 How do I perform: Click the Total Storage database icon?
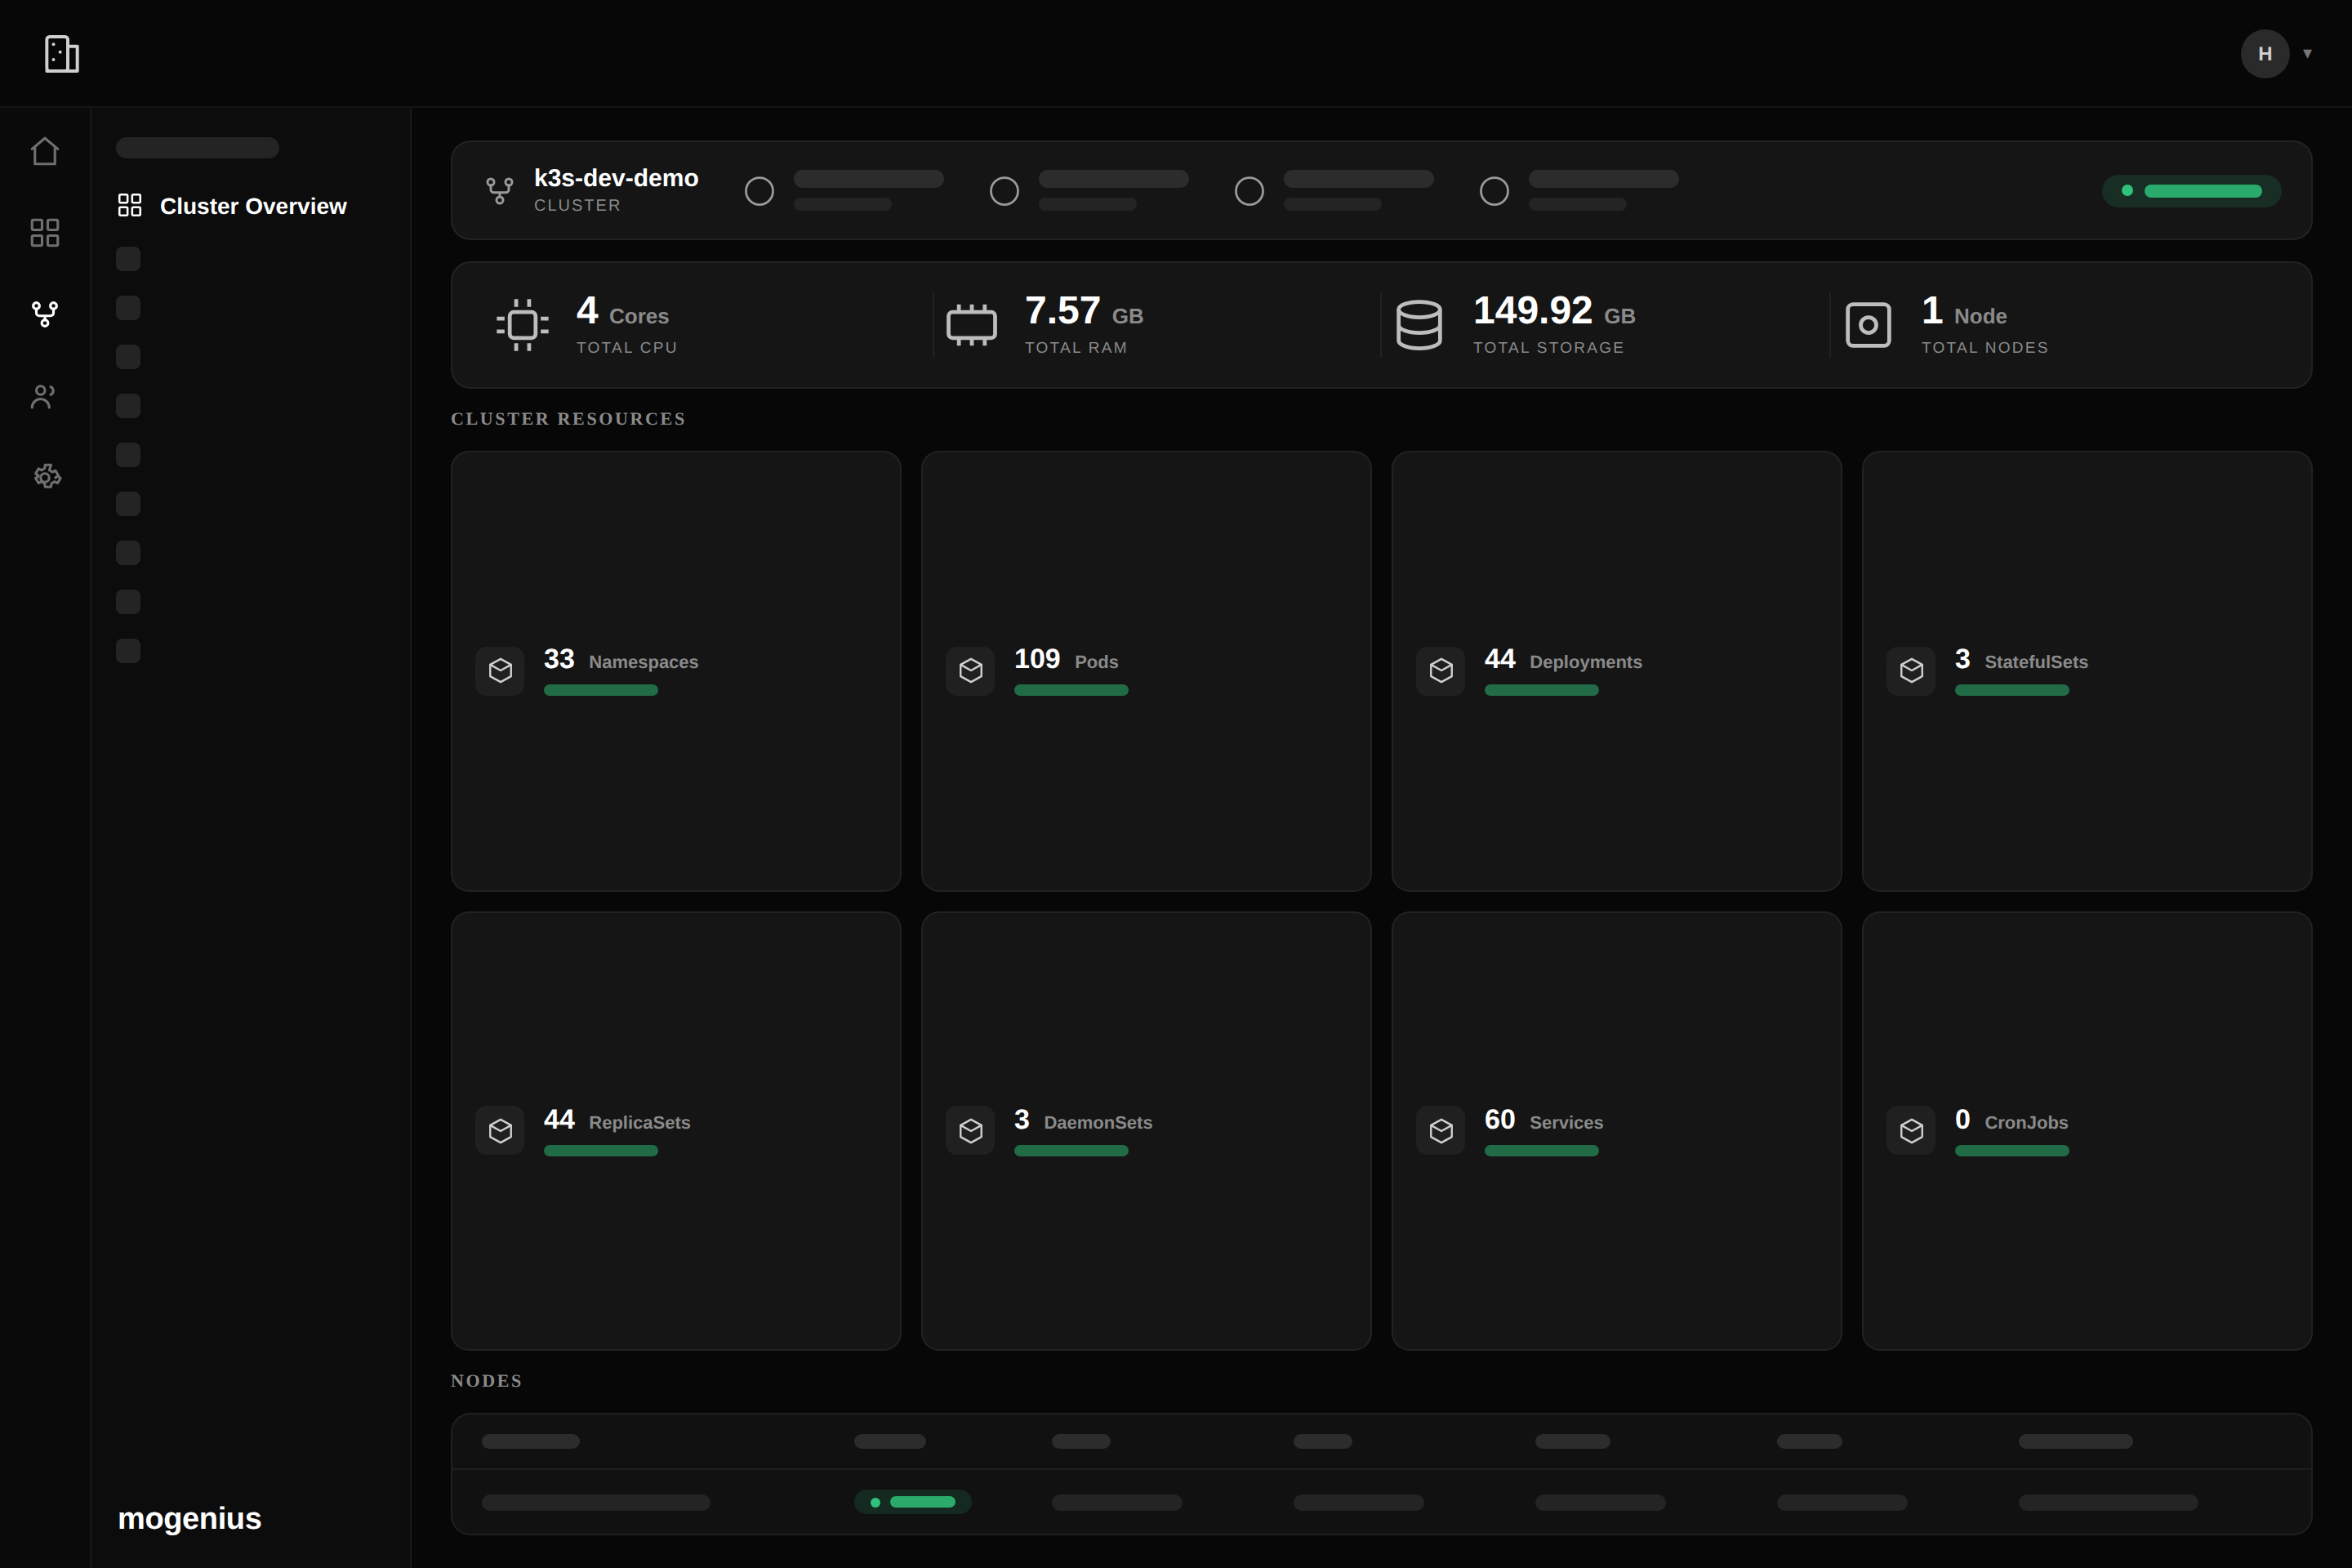click(x=1419, y=325)
